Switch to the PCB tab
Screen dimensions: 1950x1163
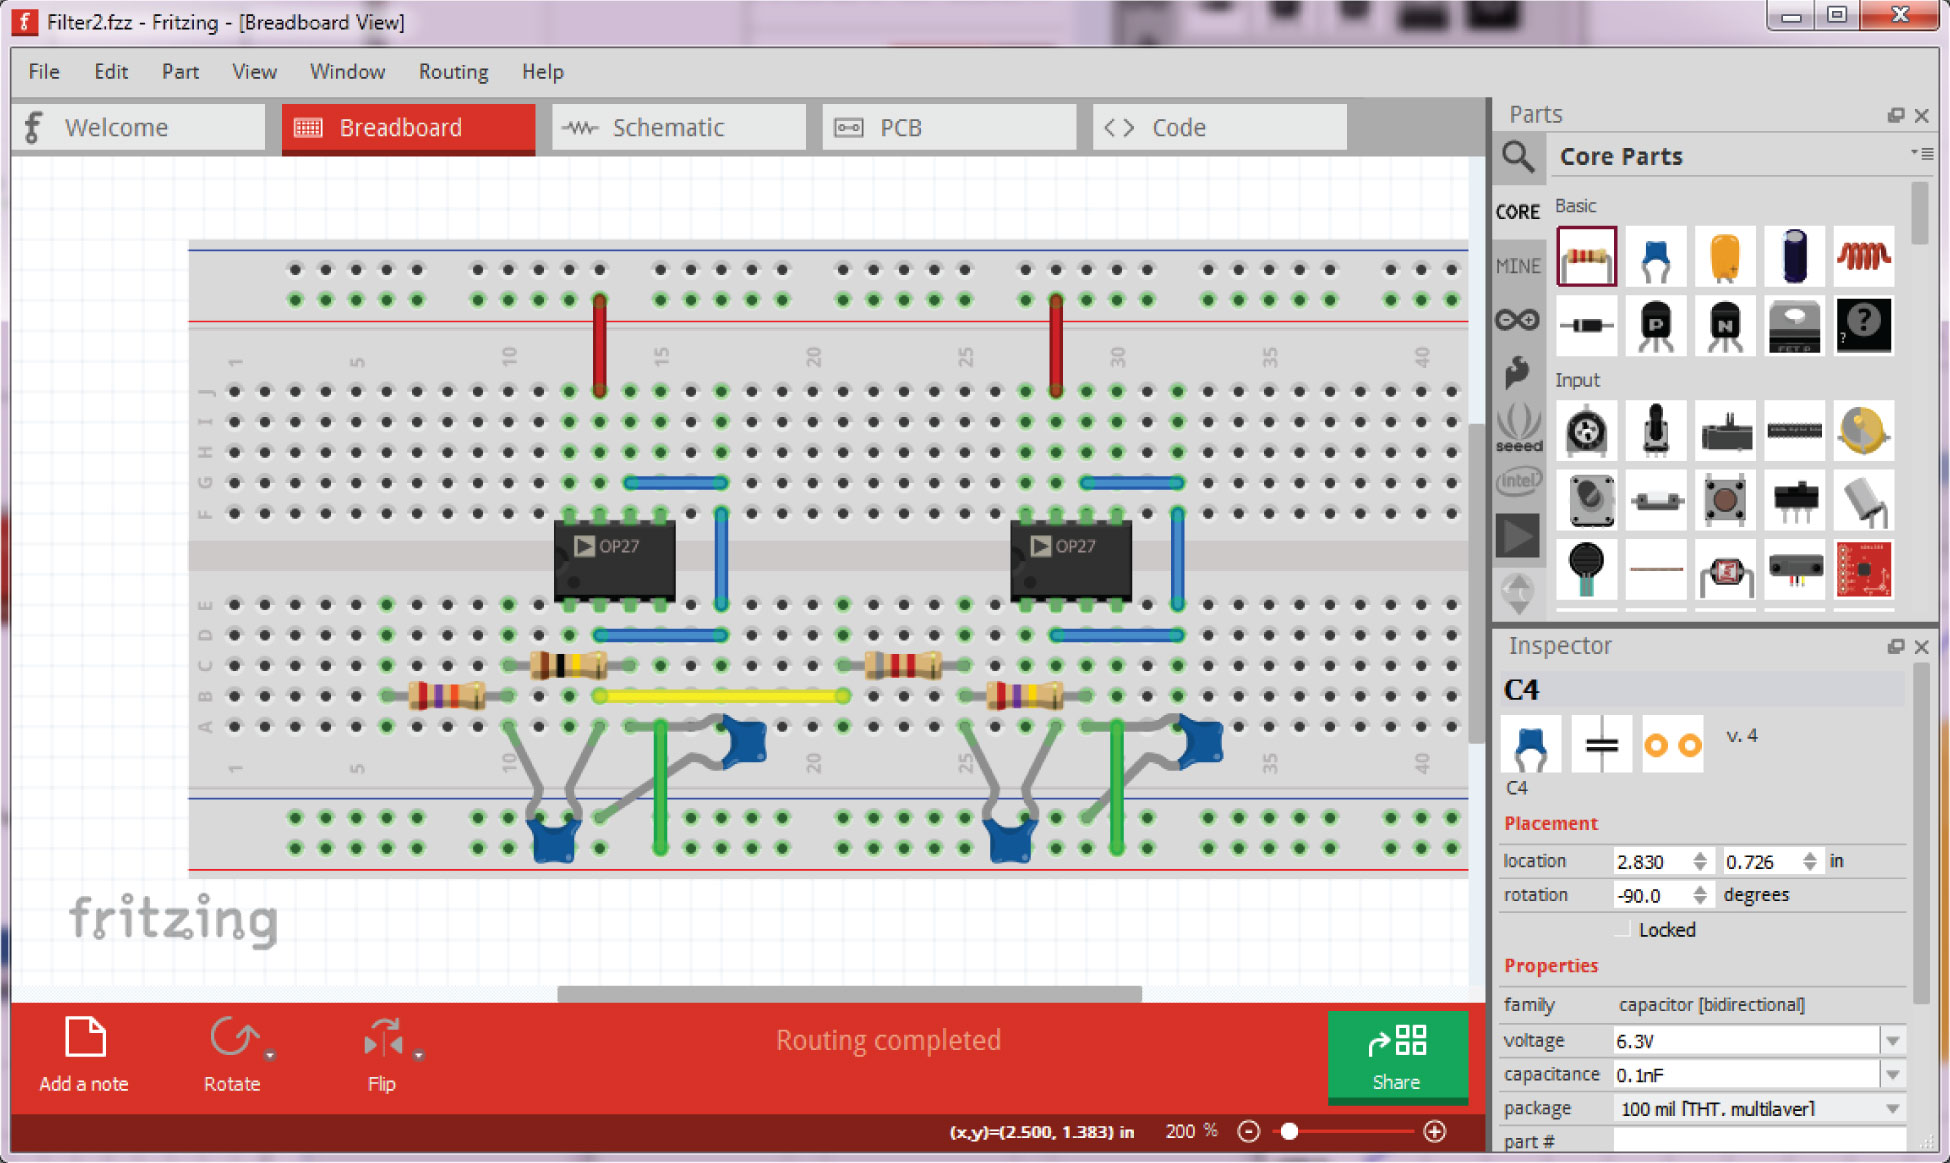pyautogui.click(x=949, y=128)
